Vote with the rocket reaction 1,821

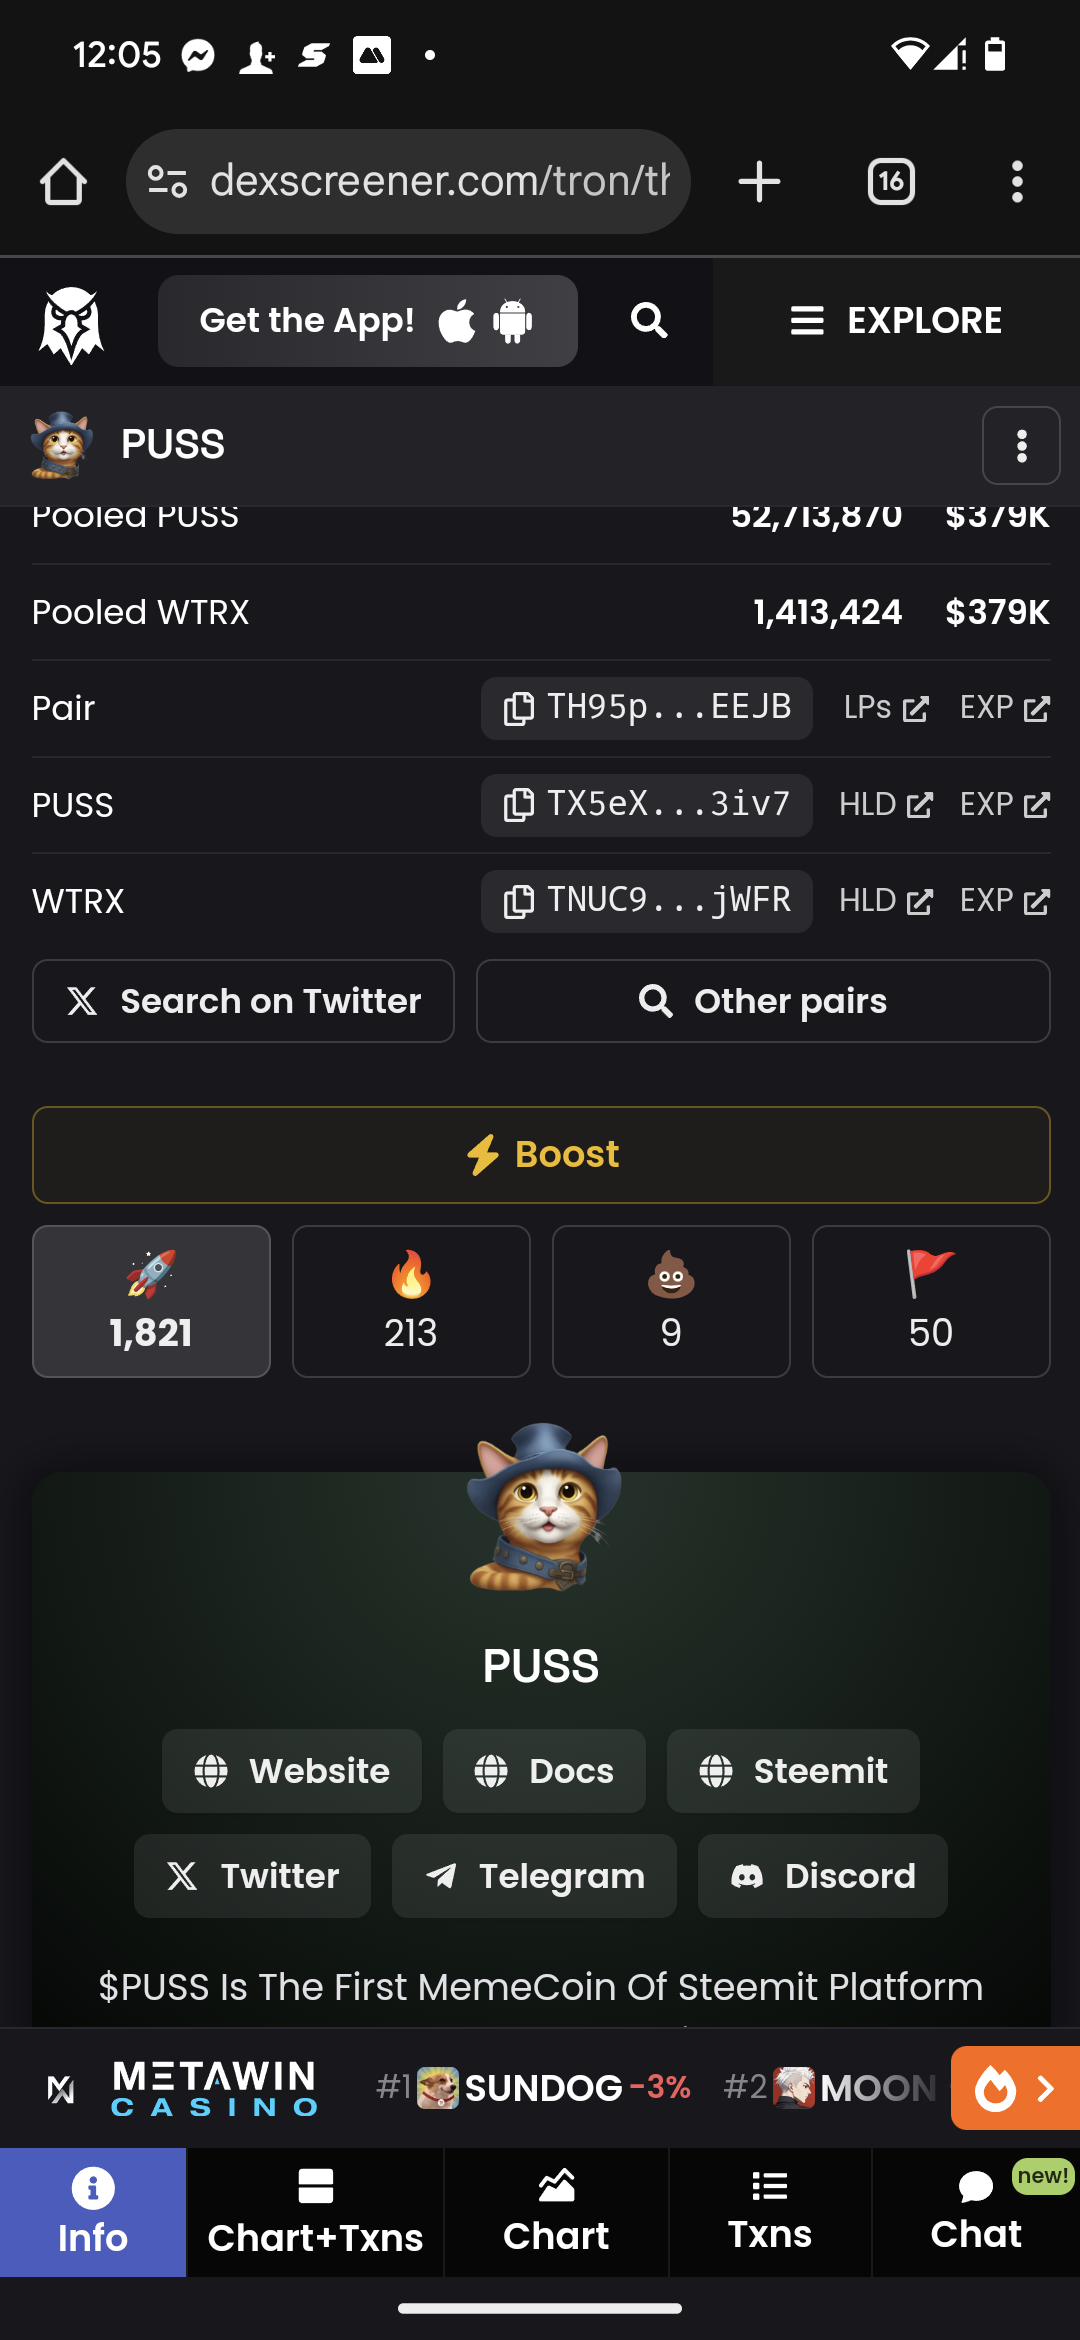pyautogui.click(x=151, y=1301)
